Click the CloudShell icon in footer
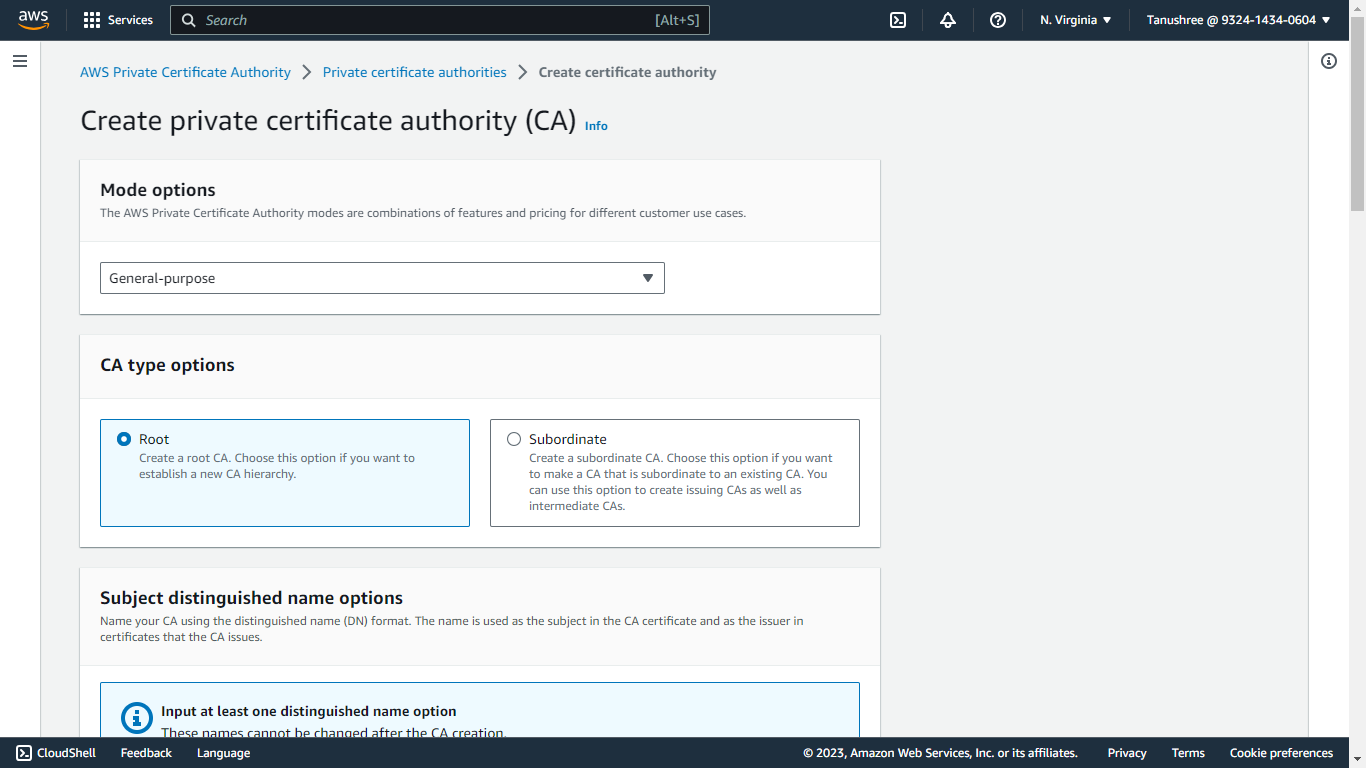 (x=24, y=753)
